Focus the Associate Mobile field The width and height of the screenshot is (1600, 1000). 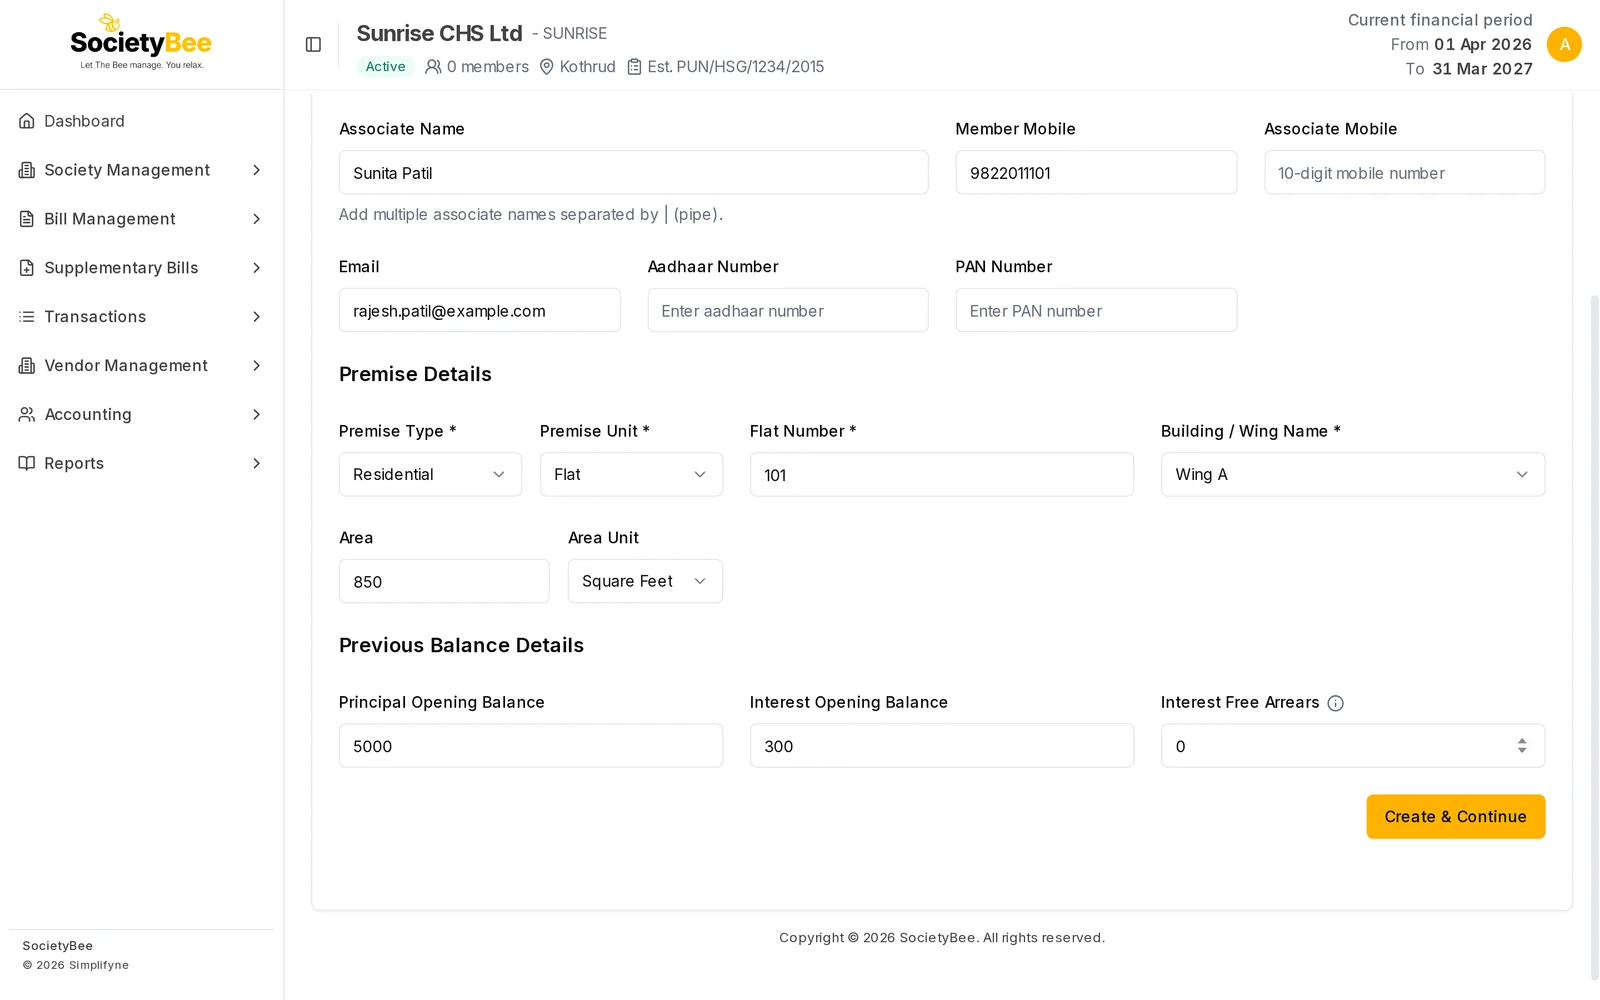tap(1404, 173)
